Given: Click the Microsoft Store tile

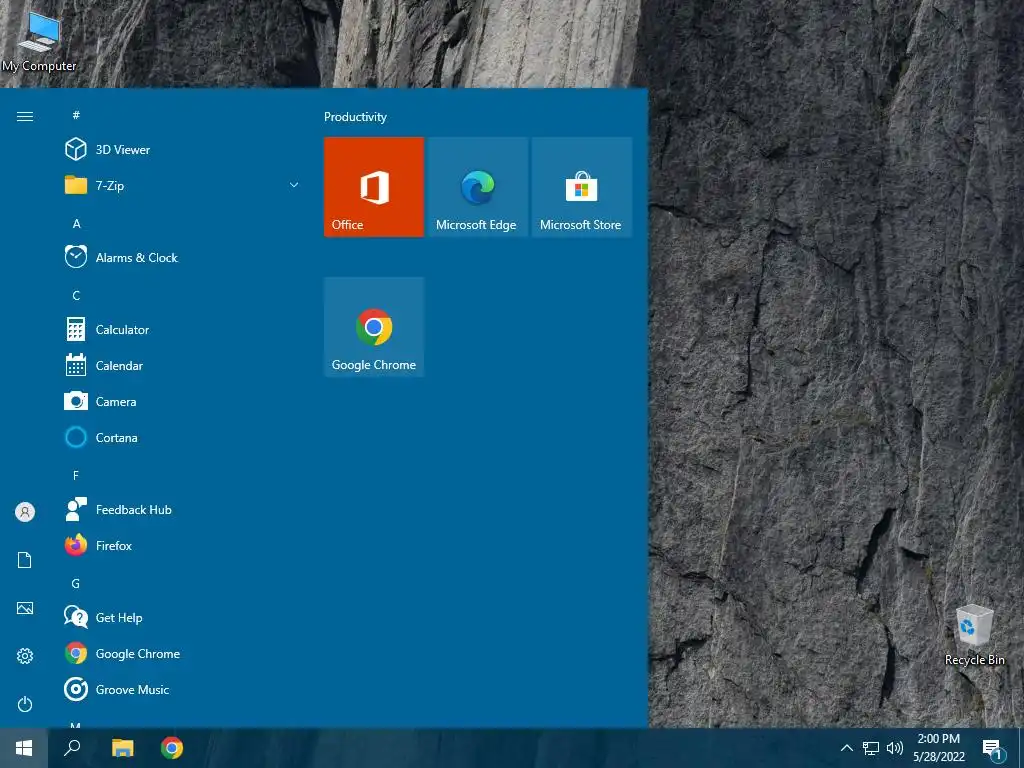Looking at the screenshot, I should click(581, 187).
